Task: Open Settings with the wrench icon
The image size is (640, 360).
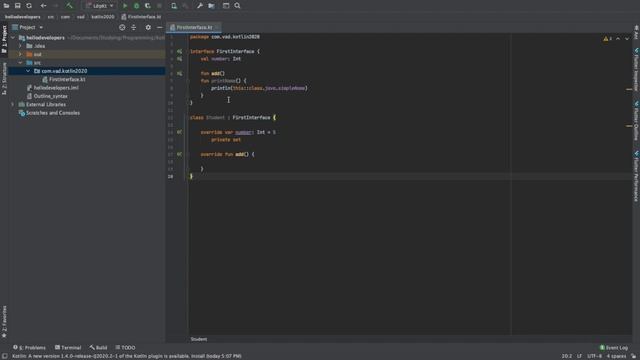Action: tap(200, 6)
